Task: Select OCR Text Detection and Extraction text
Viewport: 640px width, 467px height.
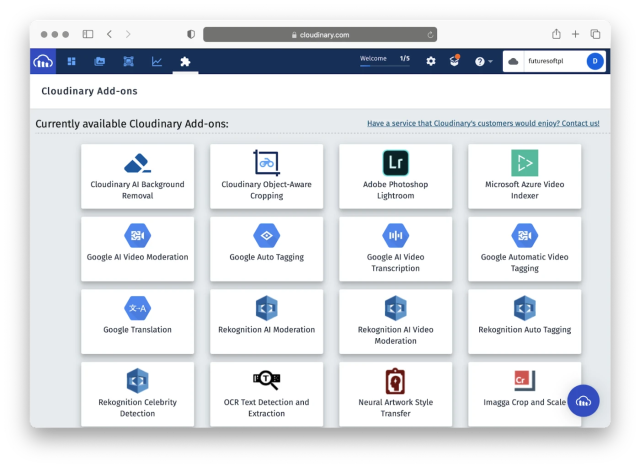Action: [x=267, y=408]
